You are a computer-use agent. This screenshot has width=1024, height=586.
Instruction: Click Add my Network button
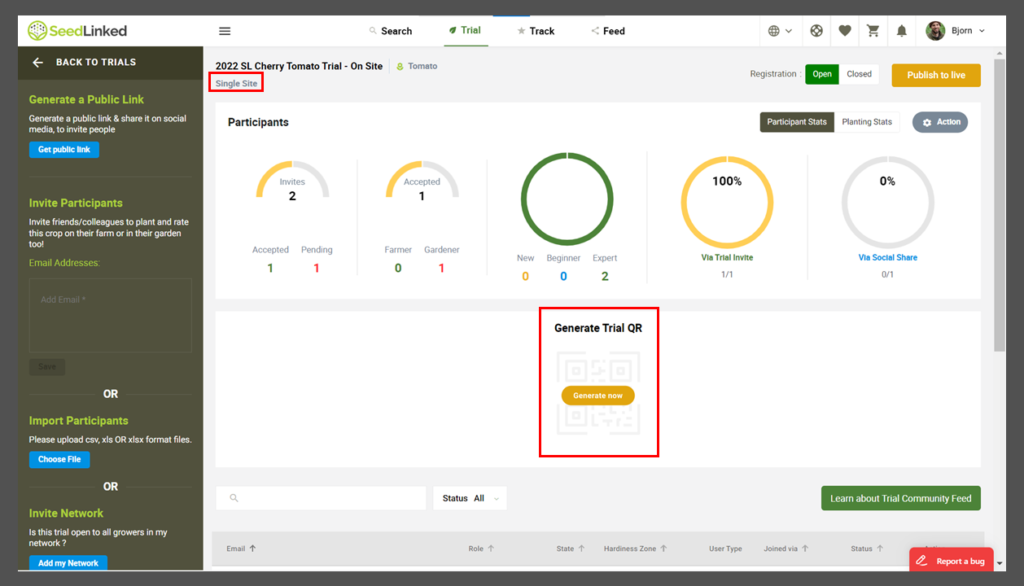(x=68, y=562)
